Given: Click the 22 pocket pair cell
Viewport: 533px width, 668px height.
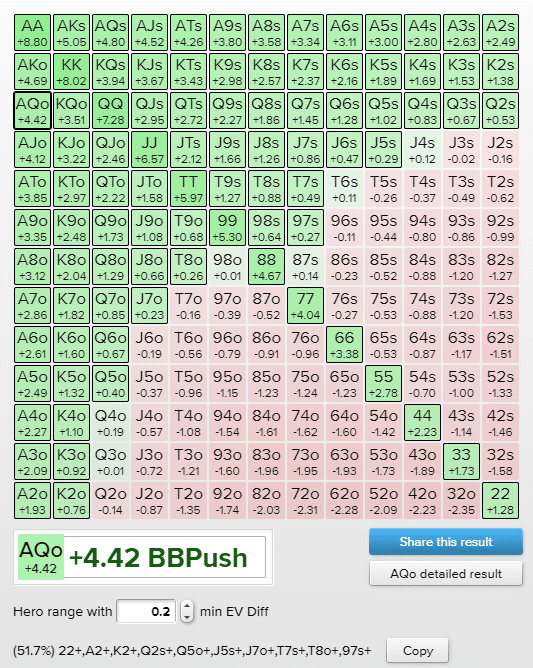Looking at the screenshot, I should click(x=501, y=501).
